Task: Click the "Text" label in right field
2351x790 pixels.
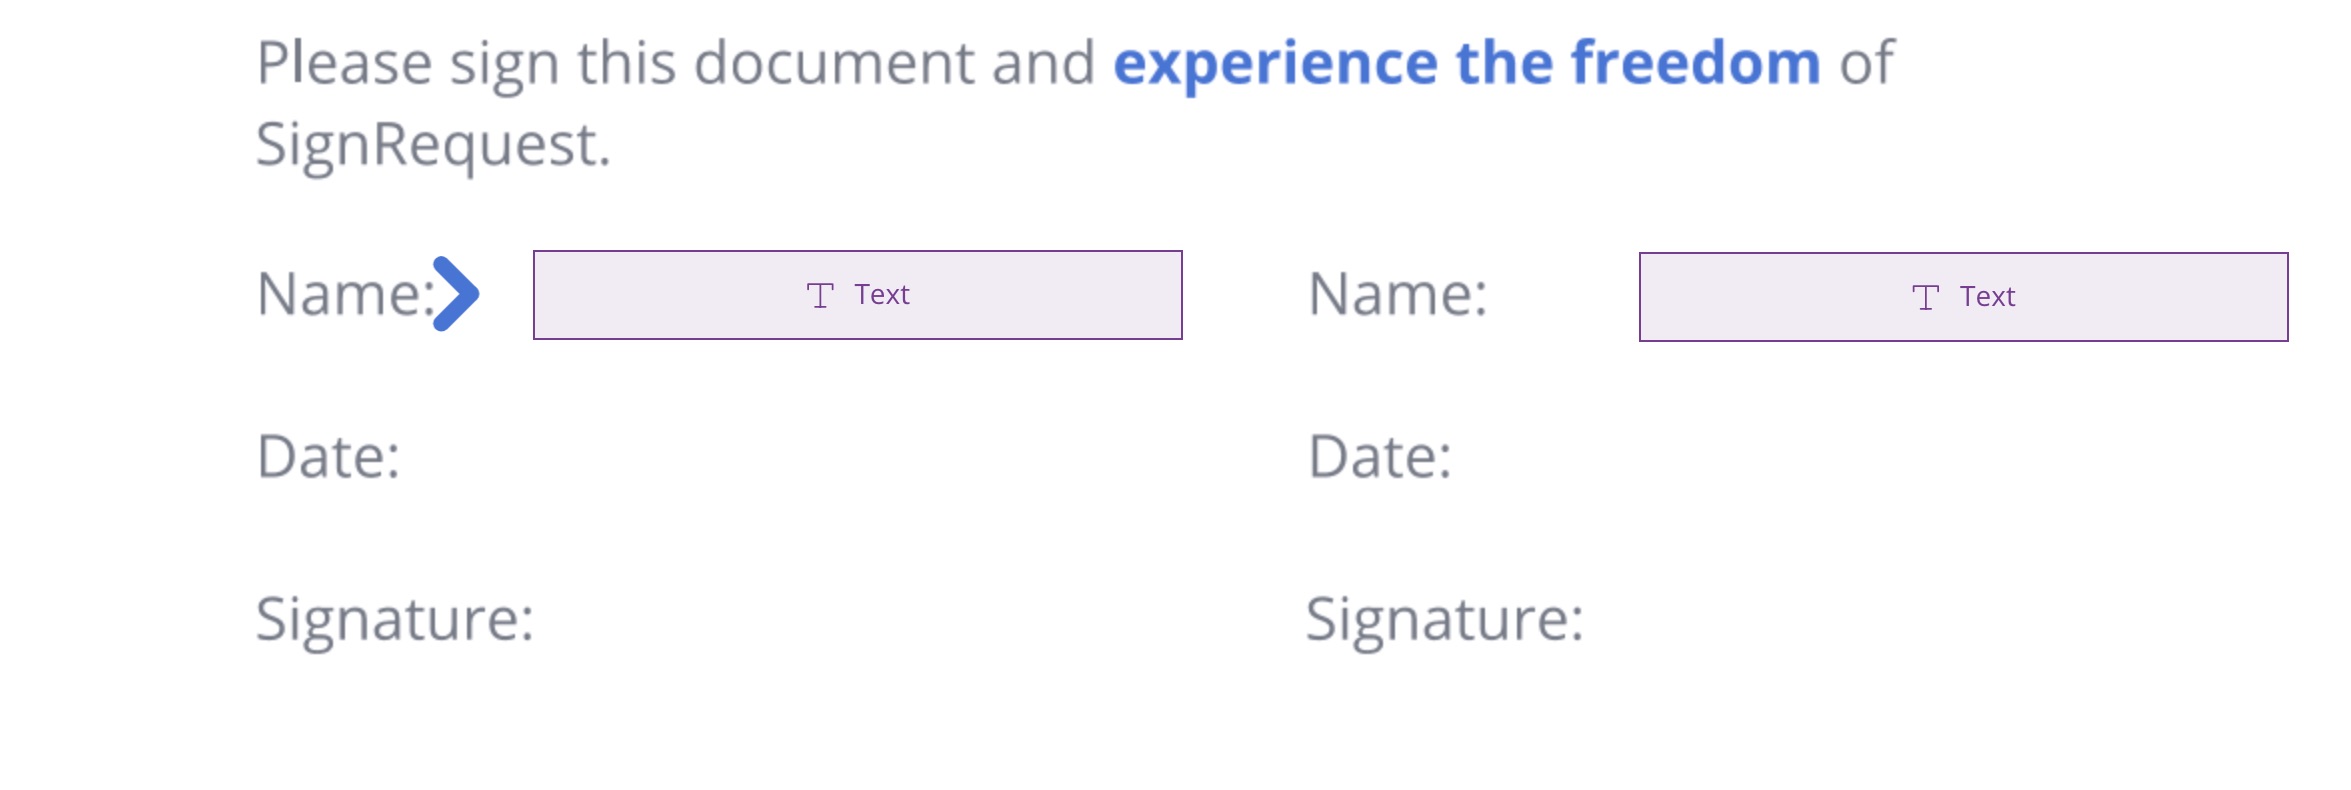Action: [x=1988, y=297]
